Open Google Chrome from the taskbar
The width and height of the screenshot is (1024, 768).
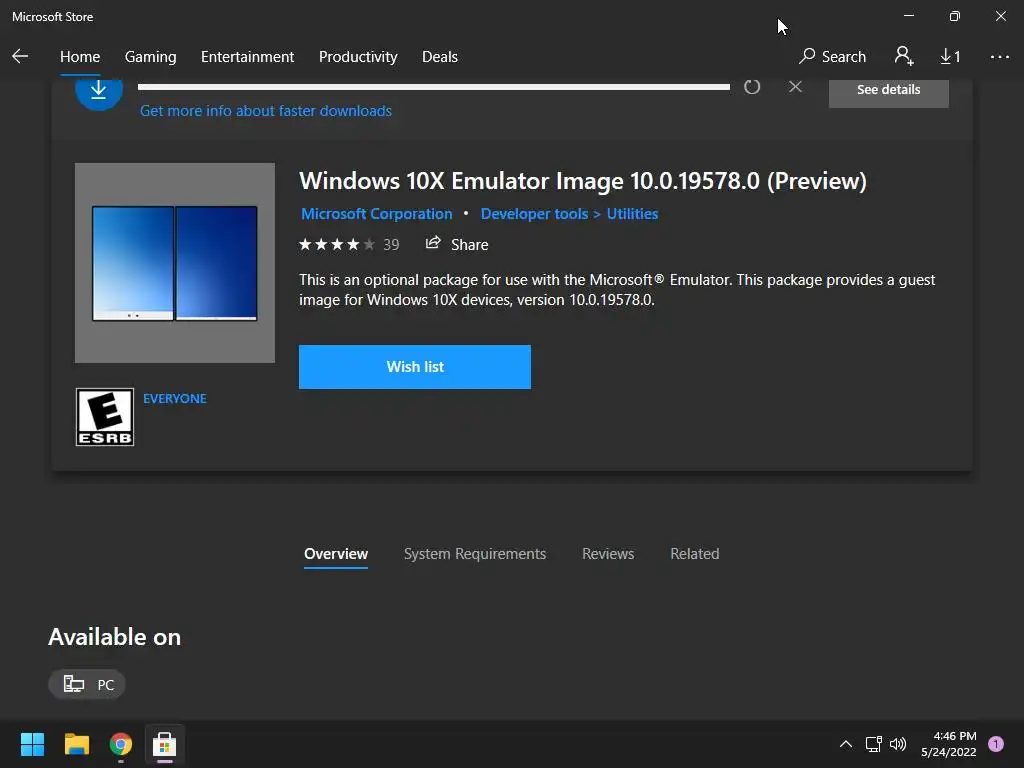click(121, 744)
